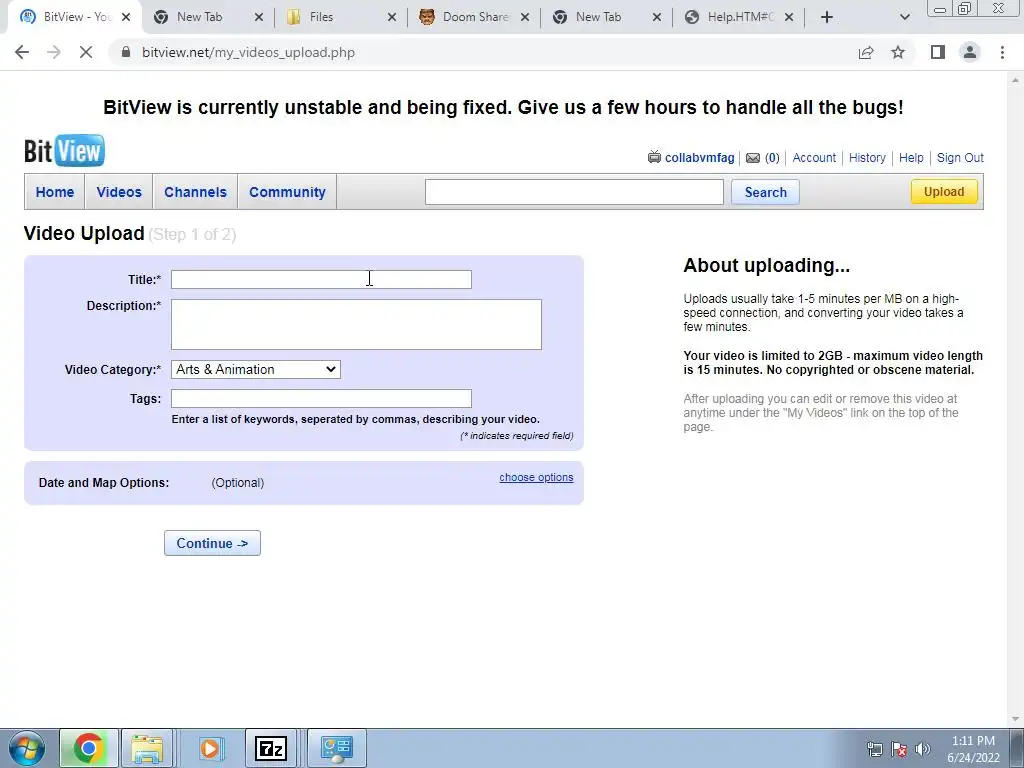Viewport: 1024px width, 768px height.
Task: Open the 7-Zip taskbar icon
Action: click(271, 748)
